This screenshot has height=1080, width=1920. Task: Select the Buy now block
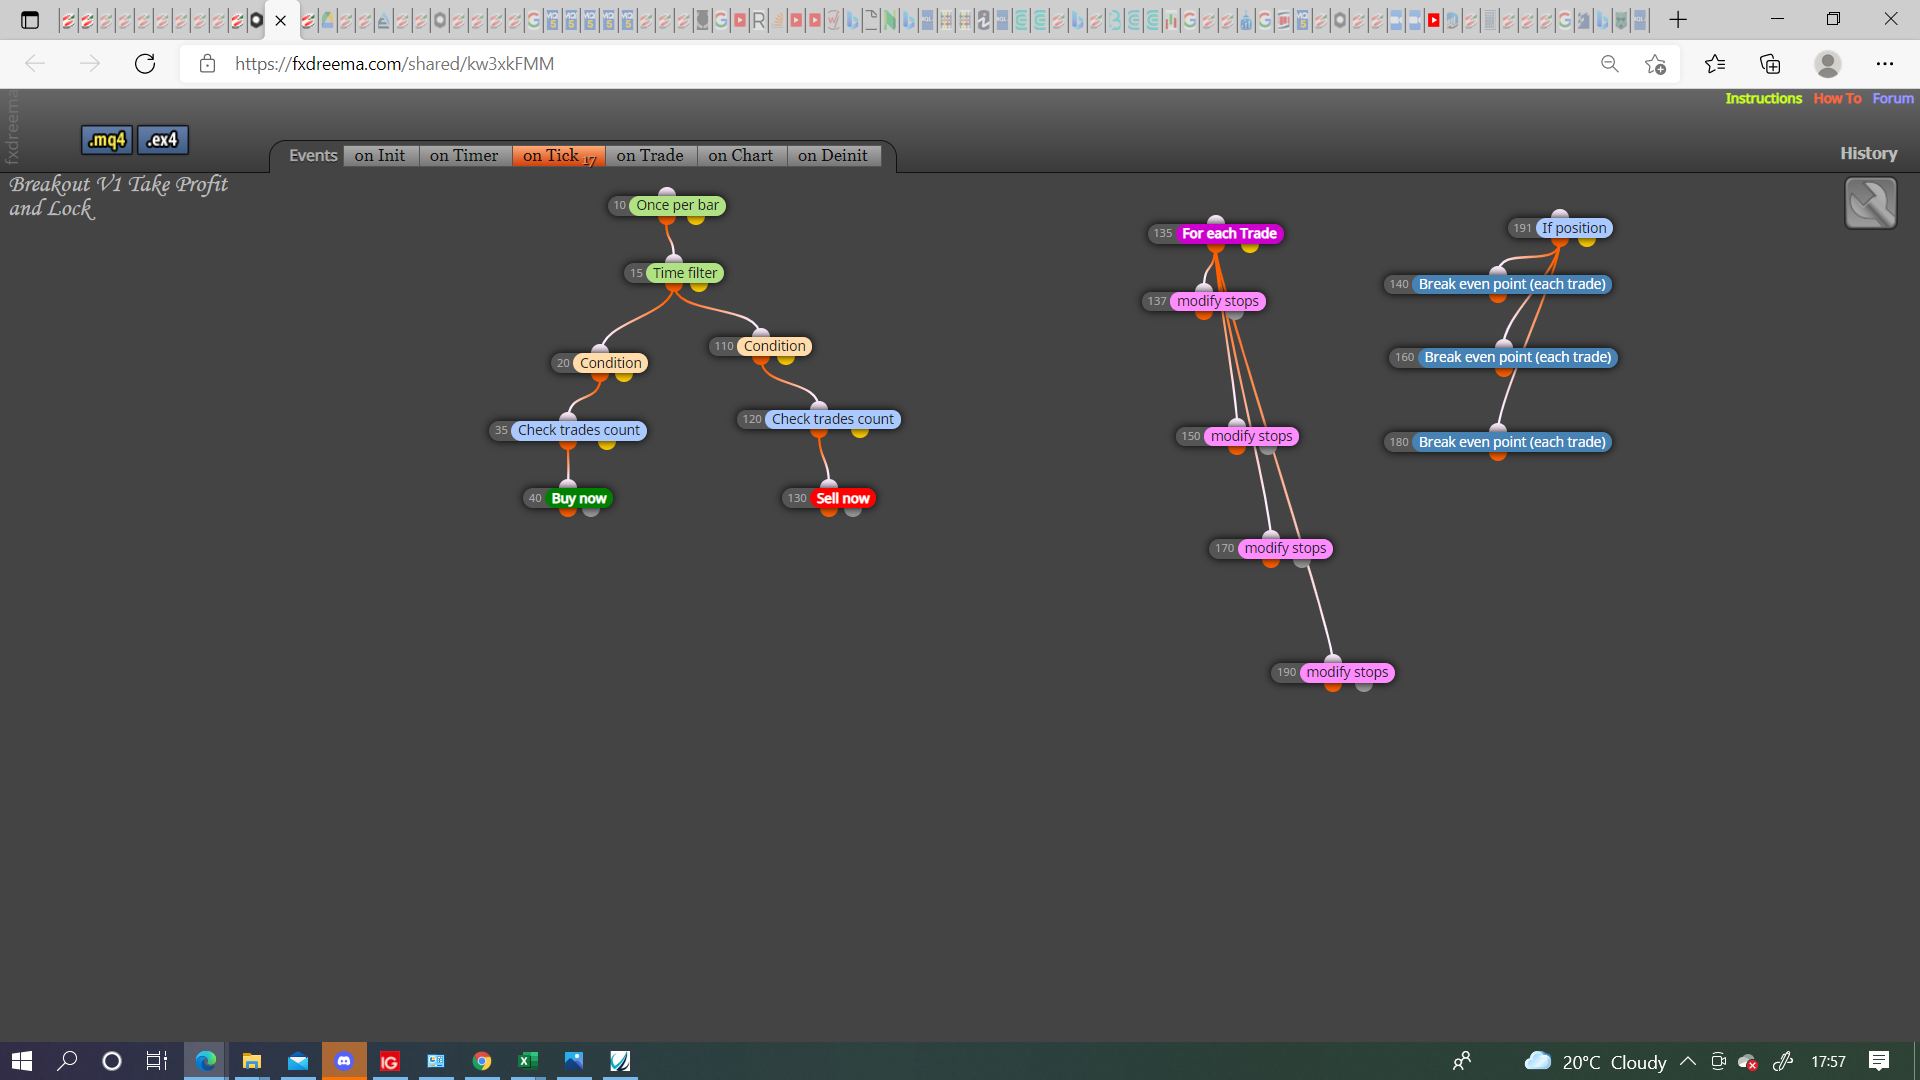578,498
